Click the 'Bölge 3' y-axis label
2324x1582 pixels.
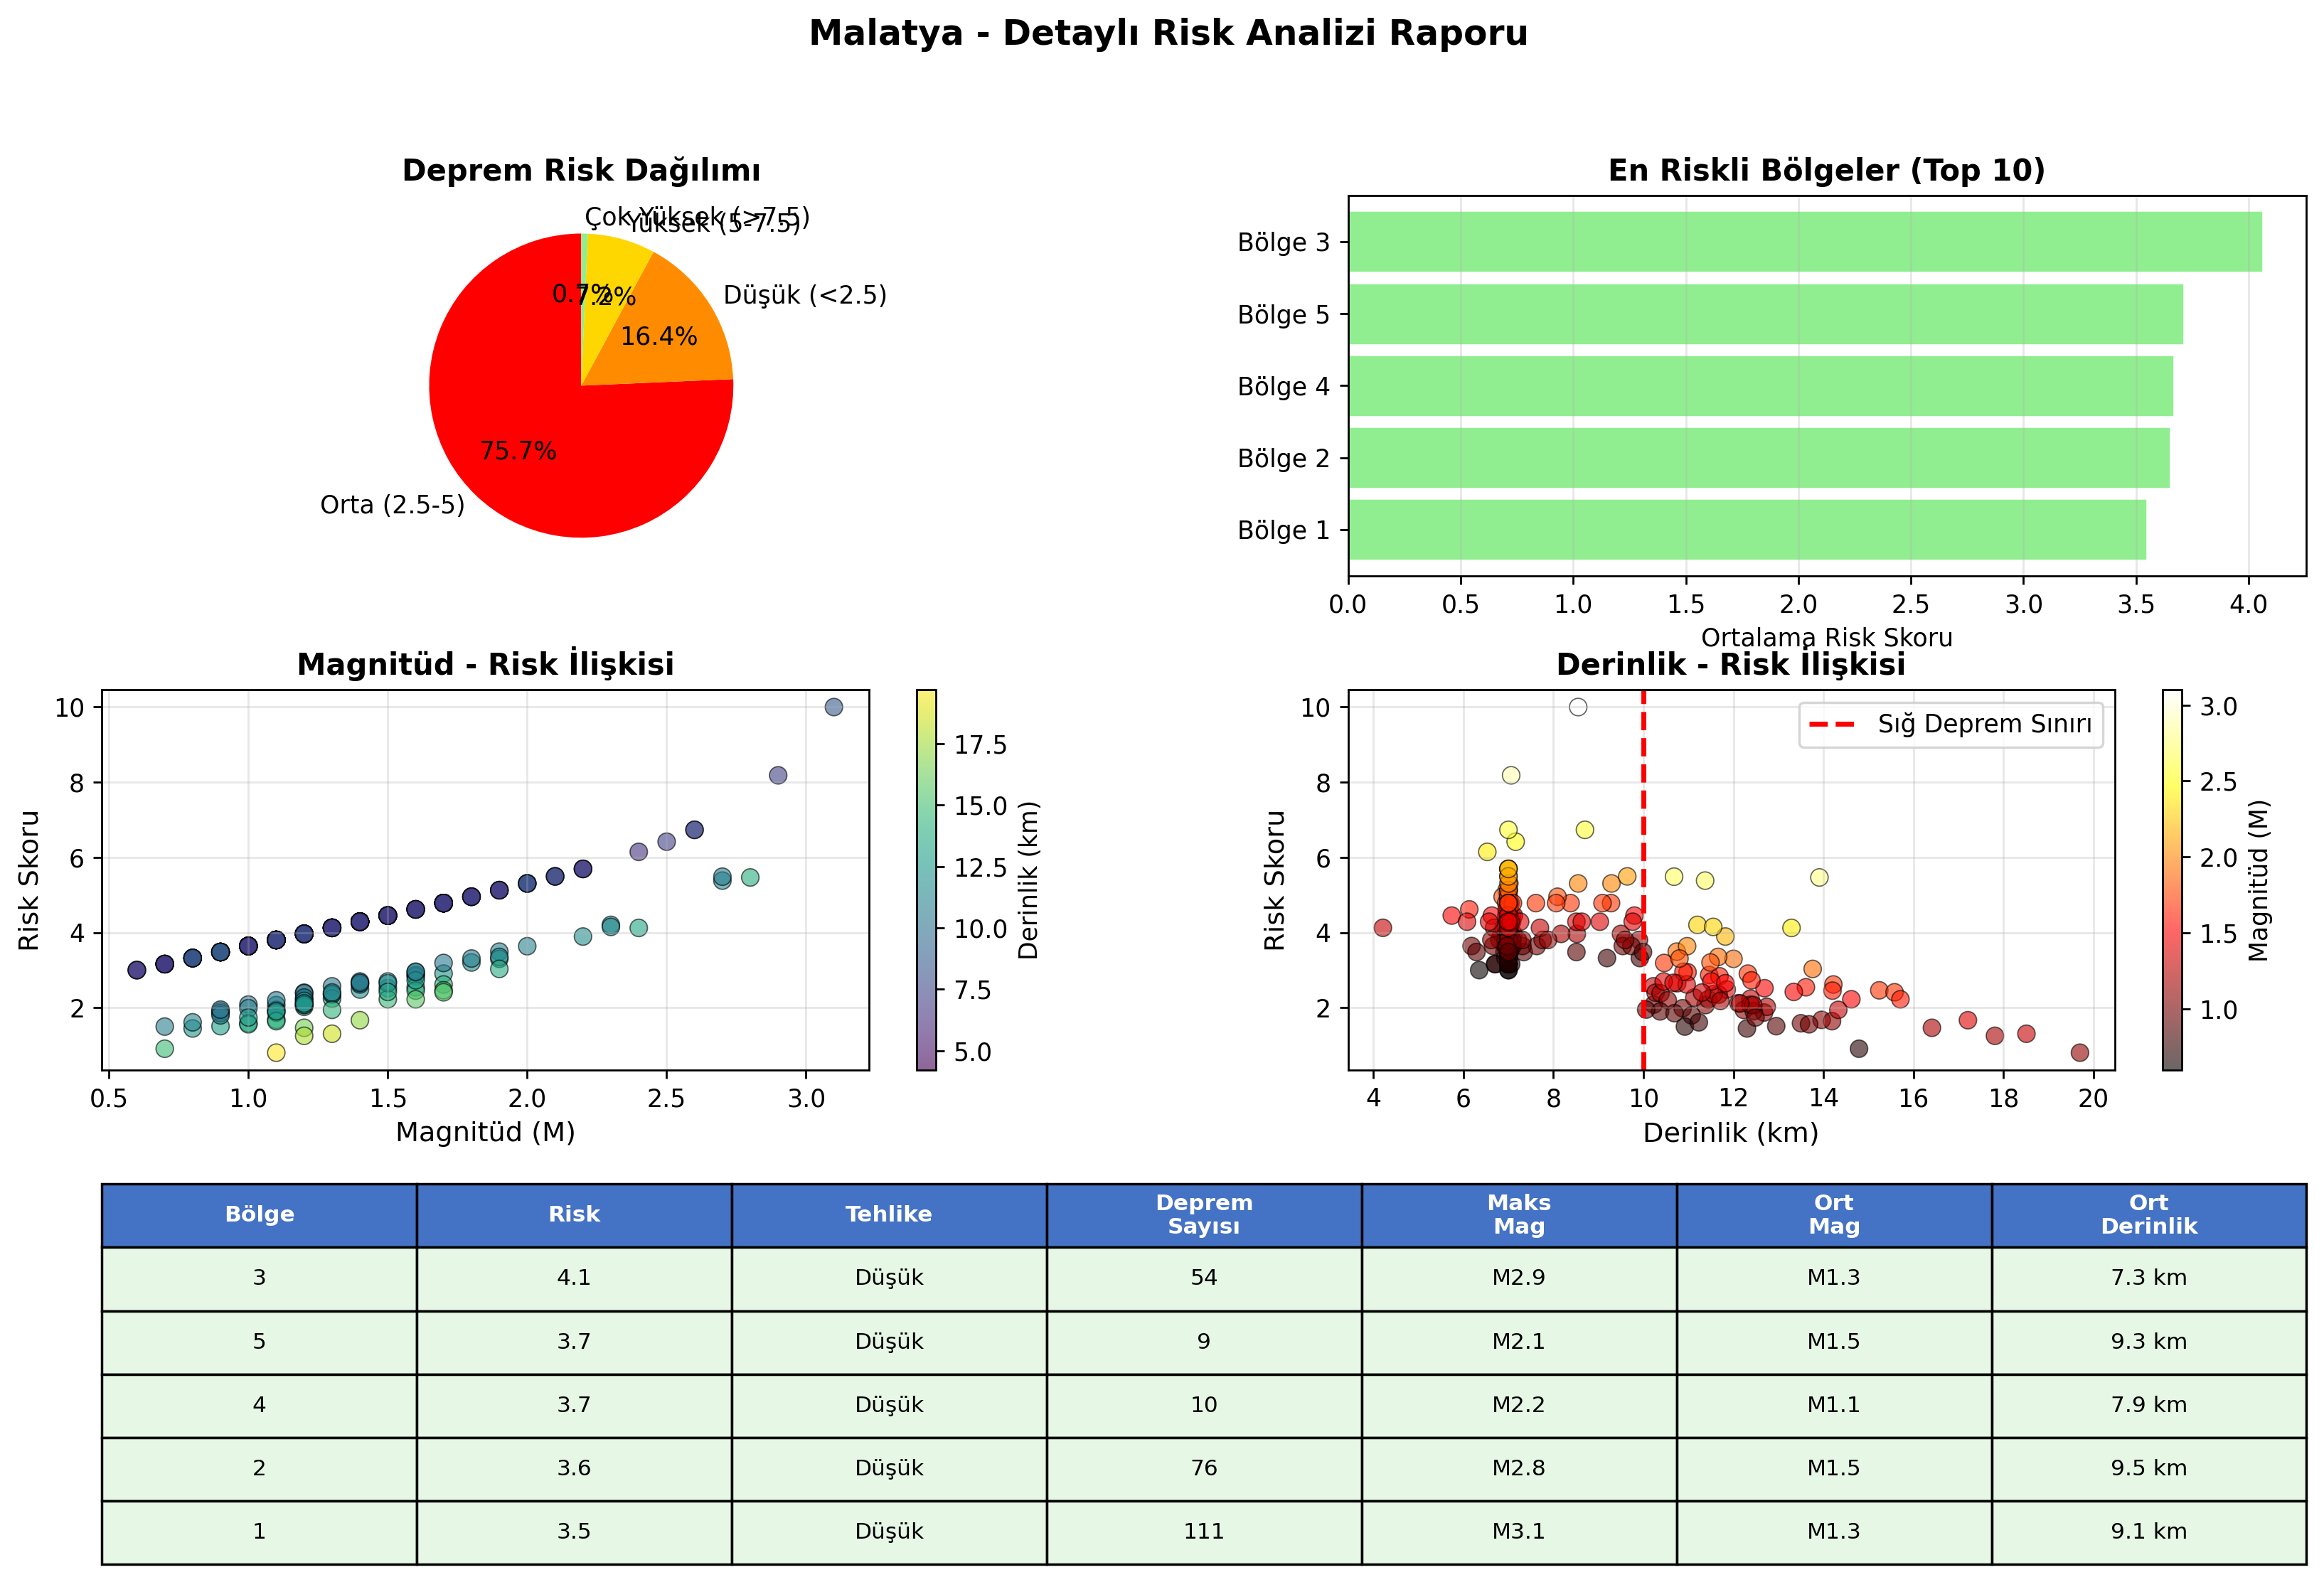(x=1284, y=242)
